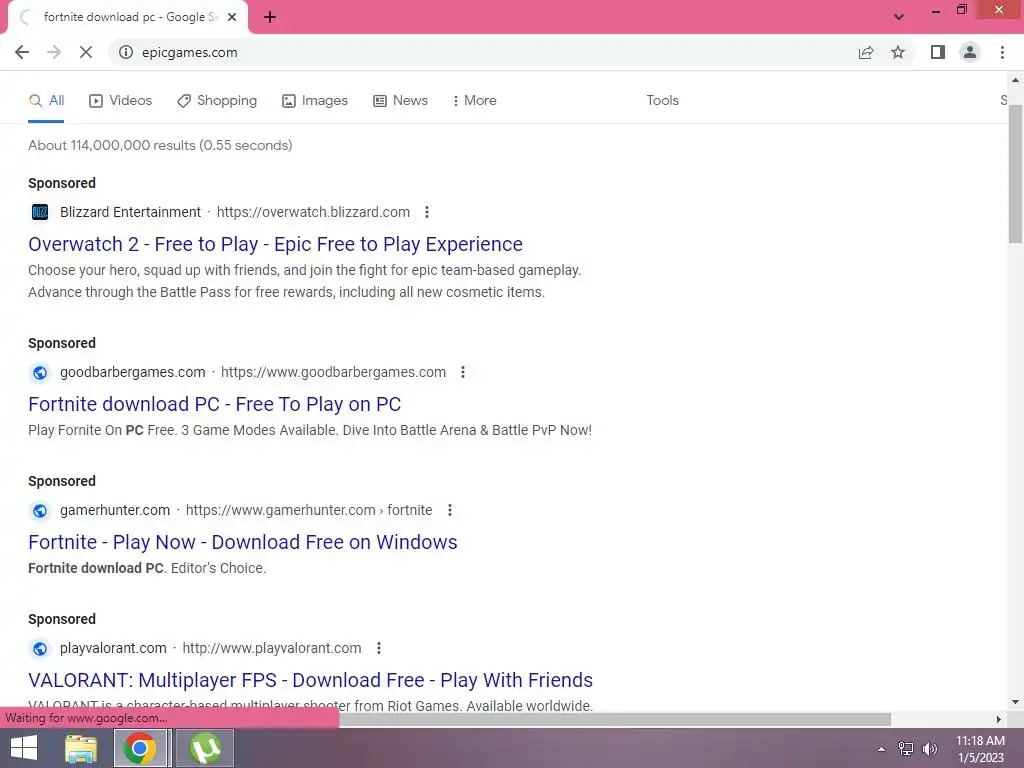Open the search Tools options
Image resolution: width=1024 pixels, height=768 pixels.
click(x=662, y=101)
